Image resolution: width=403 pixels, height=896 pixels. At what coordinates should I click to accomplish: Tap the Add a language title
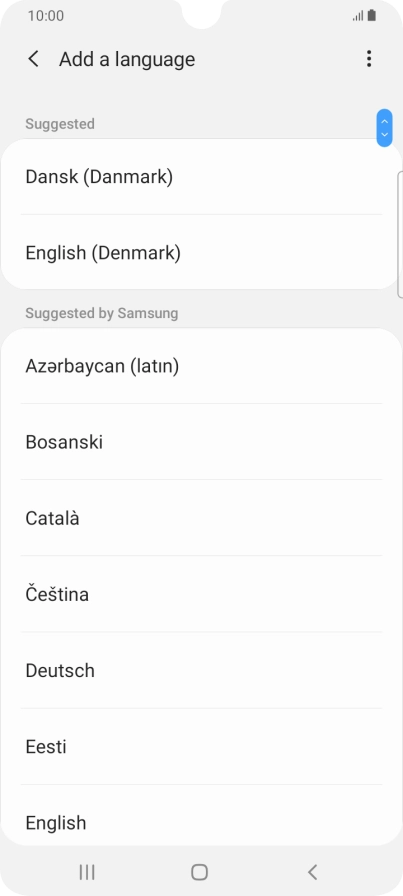[127, 59]
